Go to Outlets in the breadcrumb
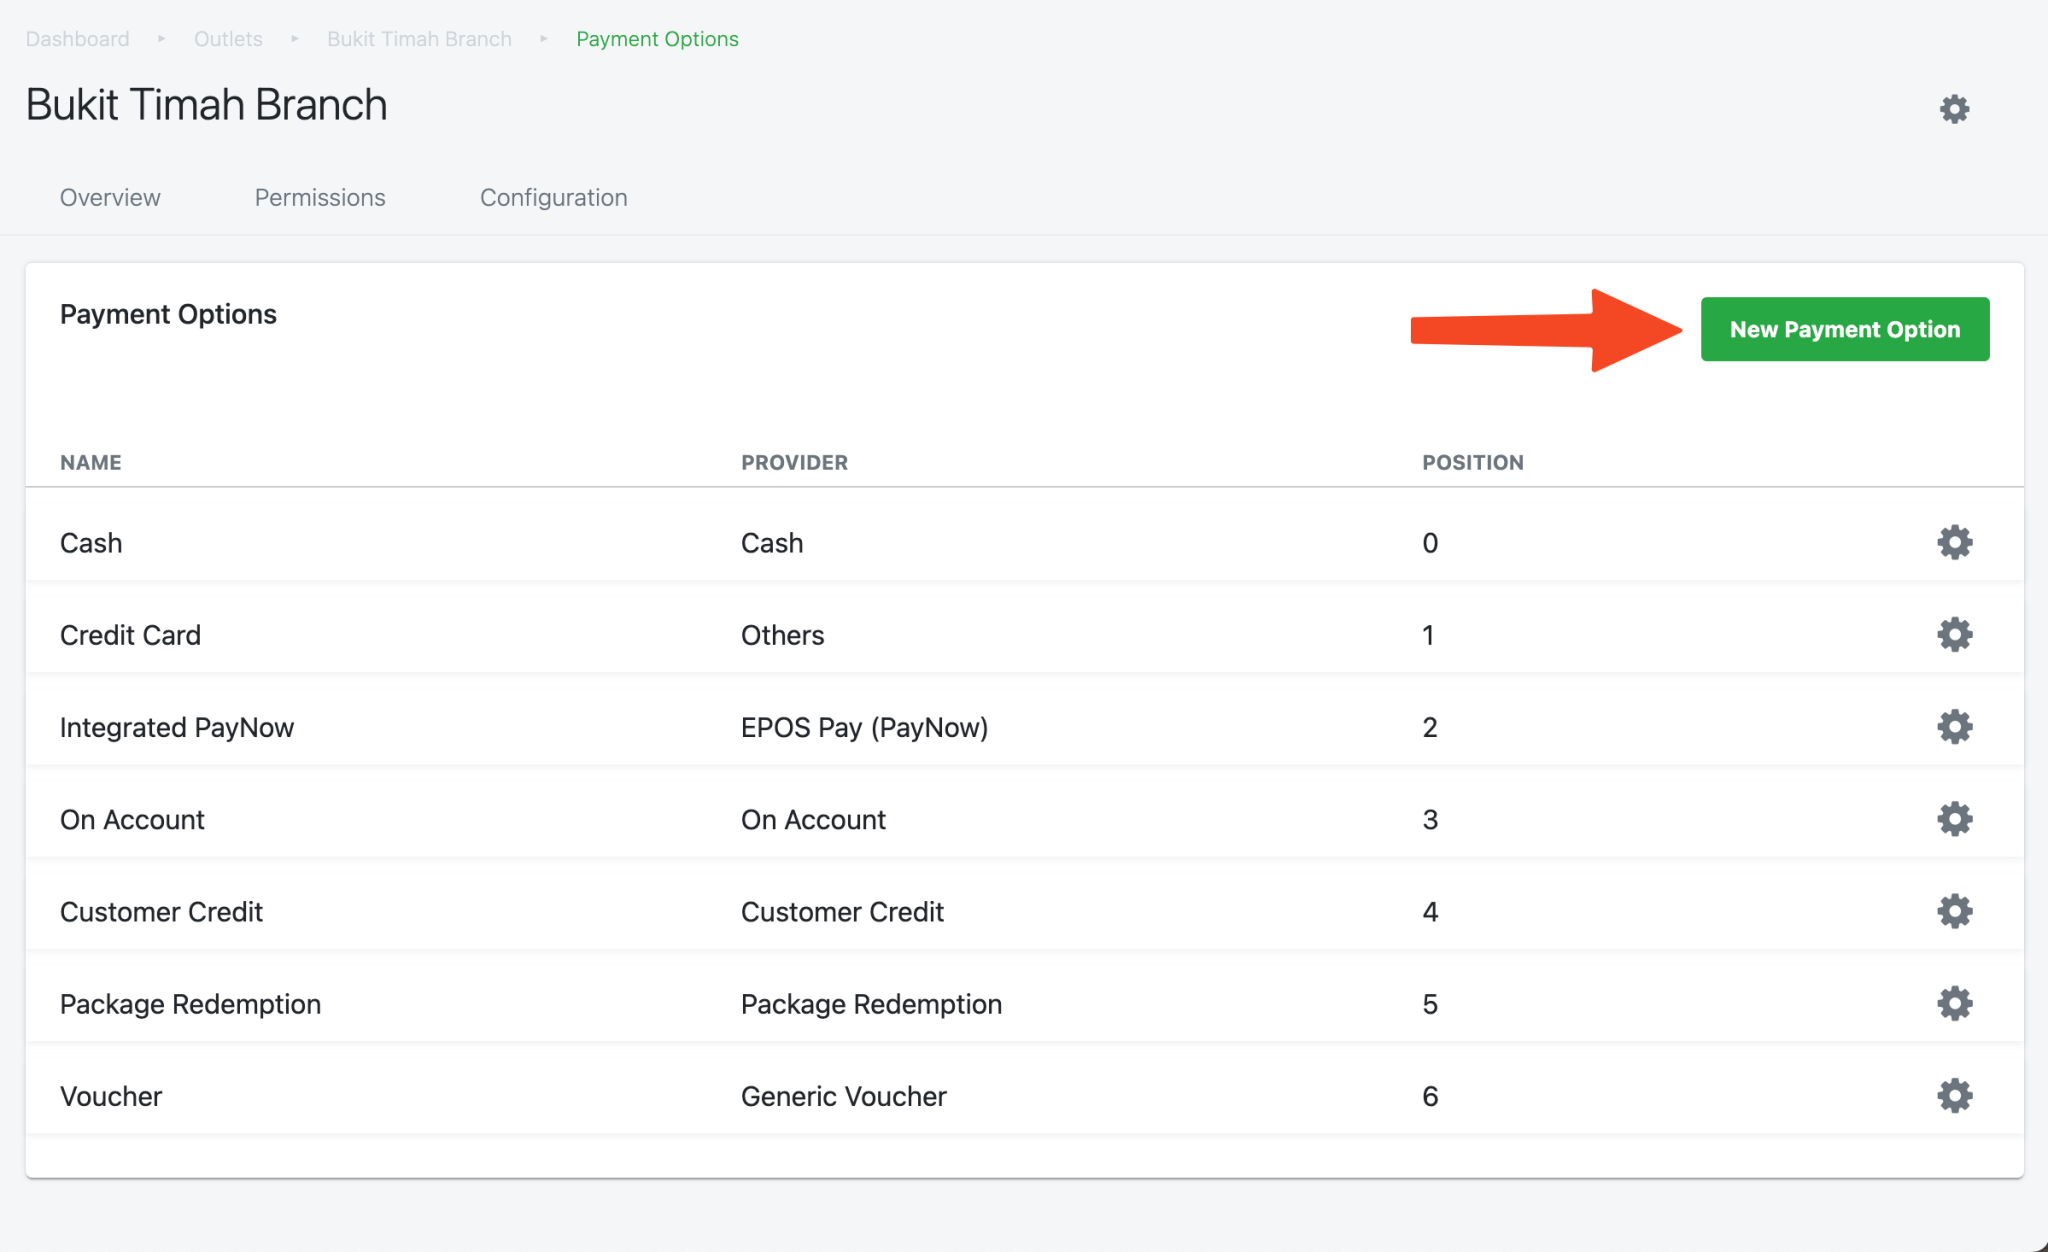 tap(228, 39)
